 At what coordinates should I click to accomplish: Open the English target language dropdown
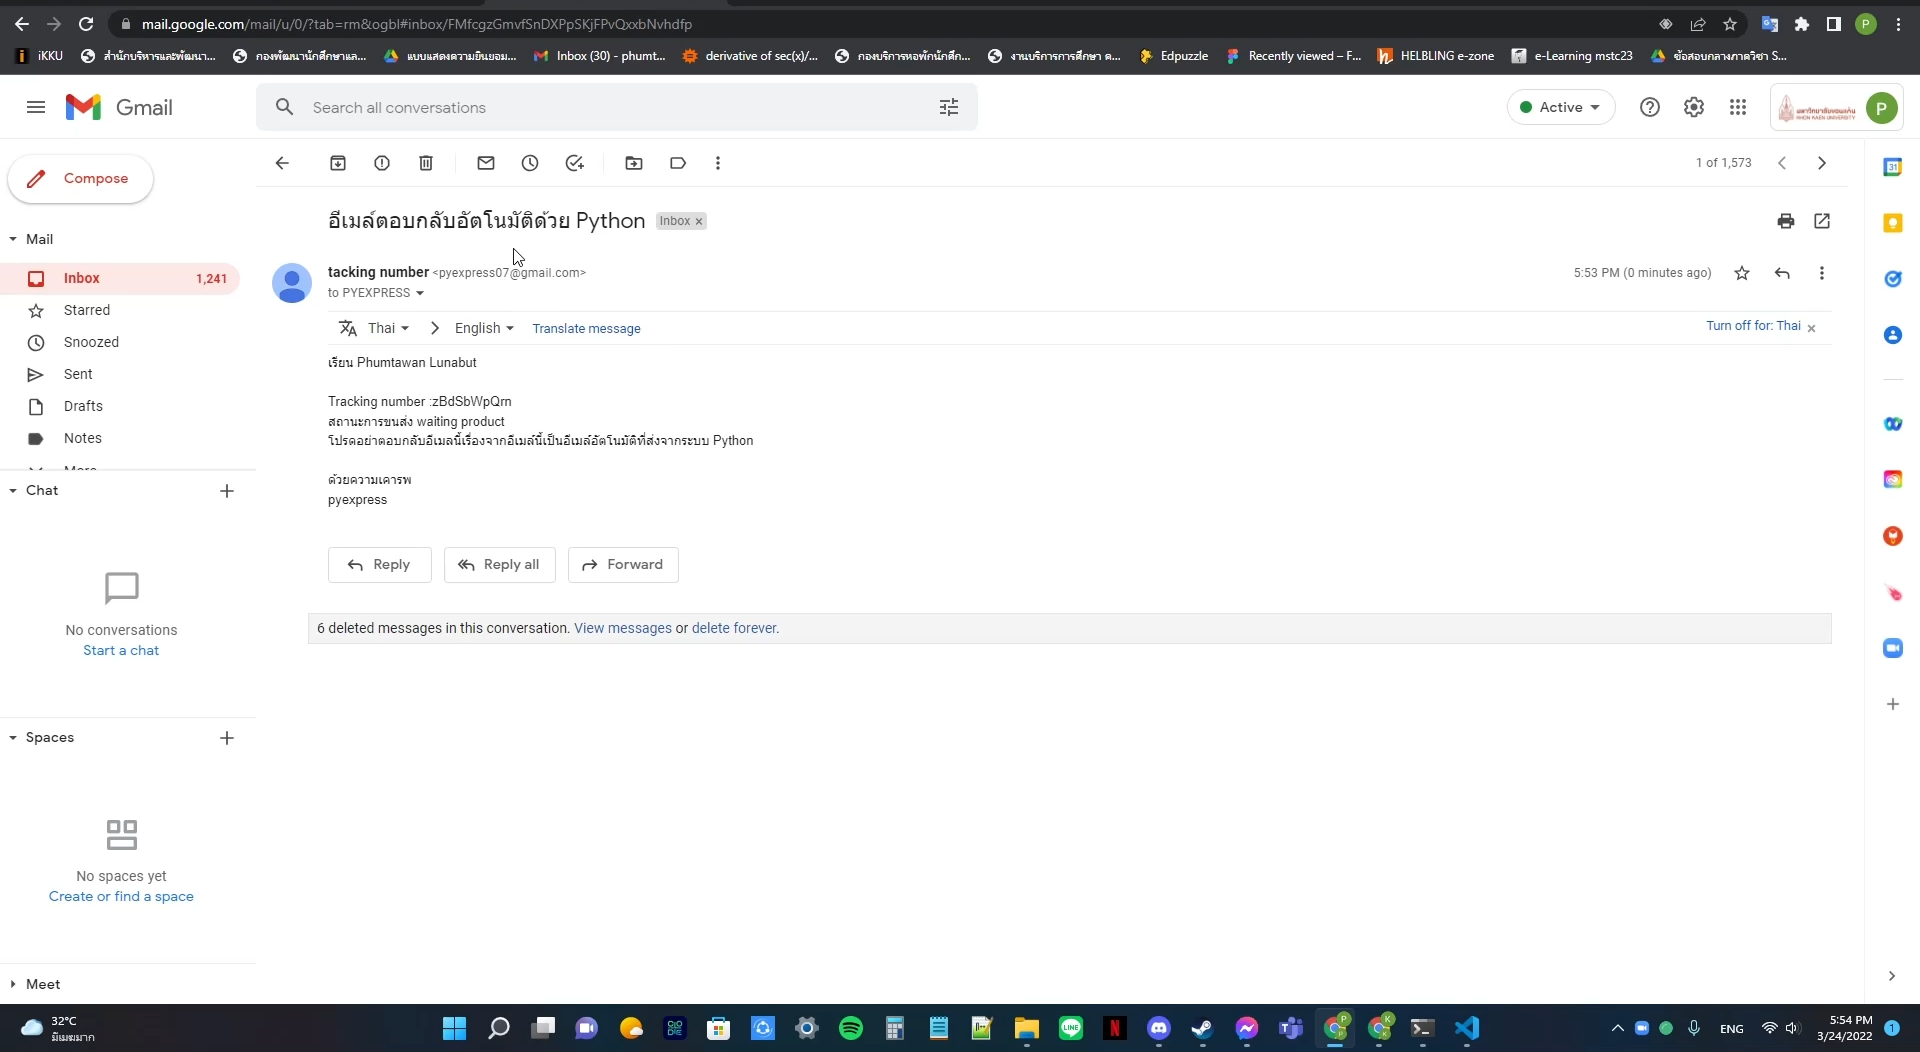click(485, 328)
